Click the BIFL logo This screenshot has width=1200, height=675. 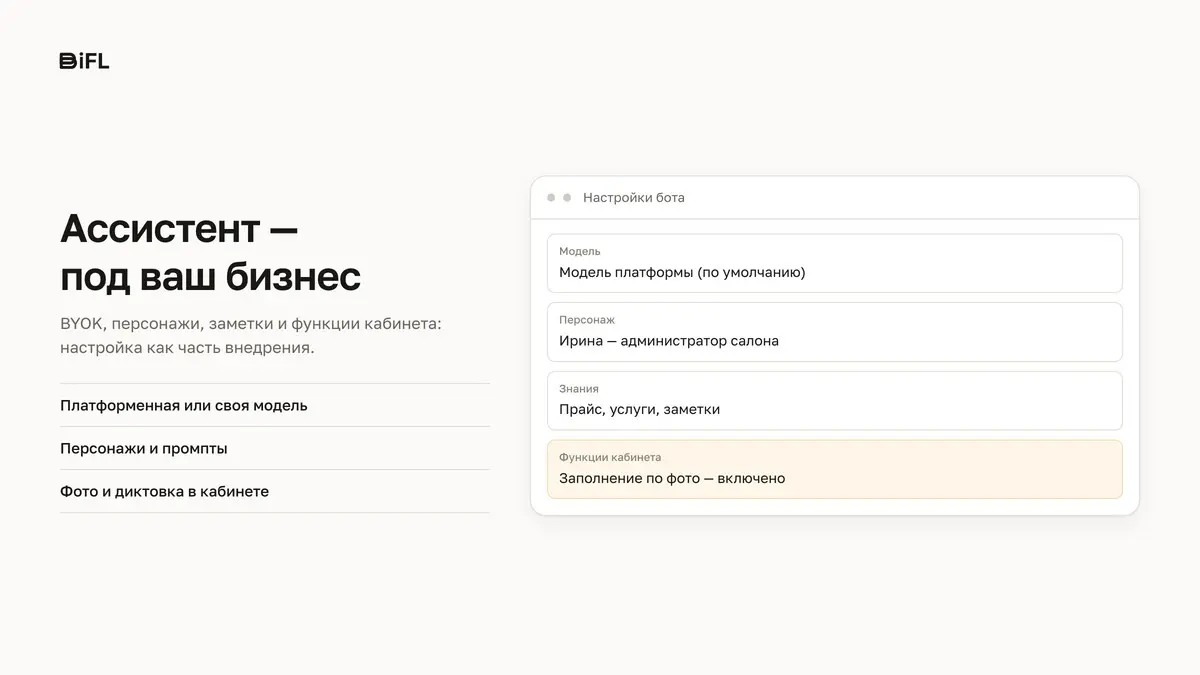tap(84, 61)
